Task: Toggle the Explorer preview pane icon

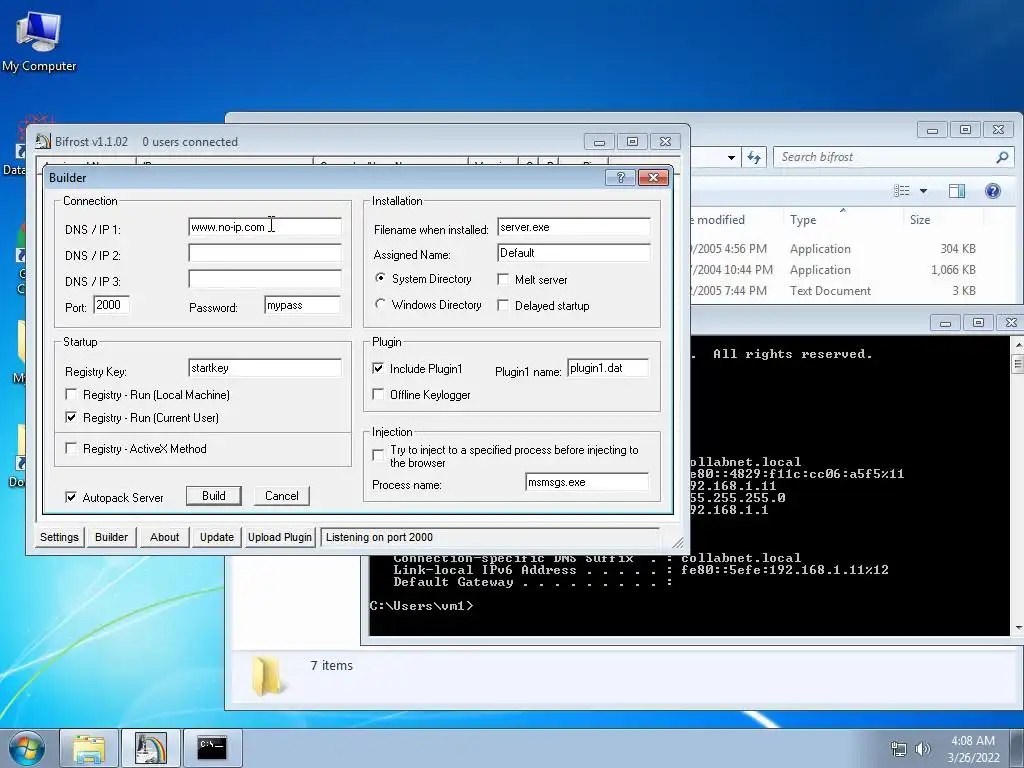Action: (x=957, y=191)
